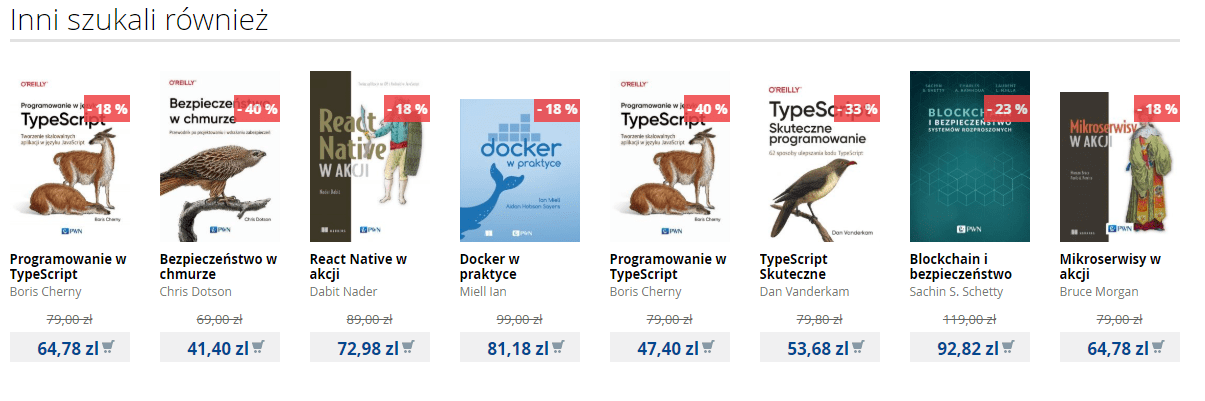Click the 41,40 zł buy button

click(220, 347)
